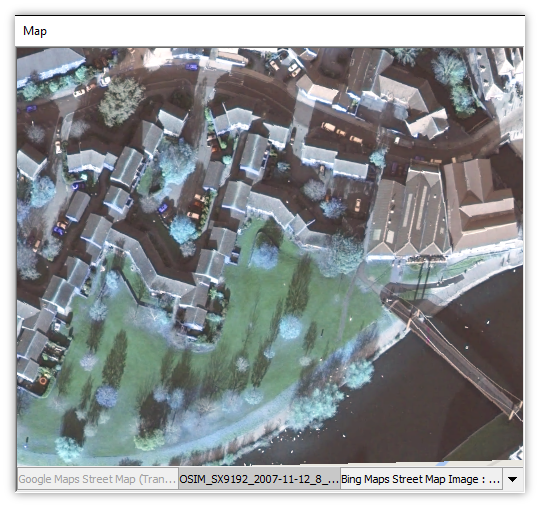Click the pale round tree inside the hedged lawn nook
The height and width of the screenshot is (508, 540).
tap(265, 256)
